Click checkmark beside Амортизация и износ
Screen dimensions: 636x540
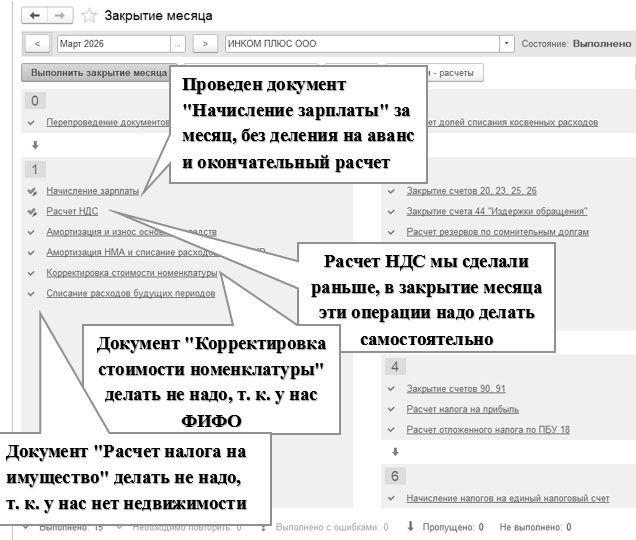[x=31, y=232]
